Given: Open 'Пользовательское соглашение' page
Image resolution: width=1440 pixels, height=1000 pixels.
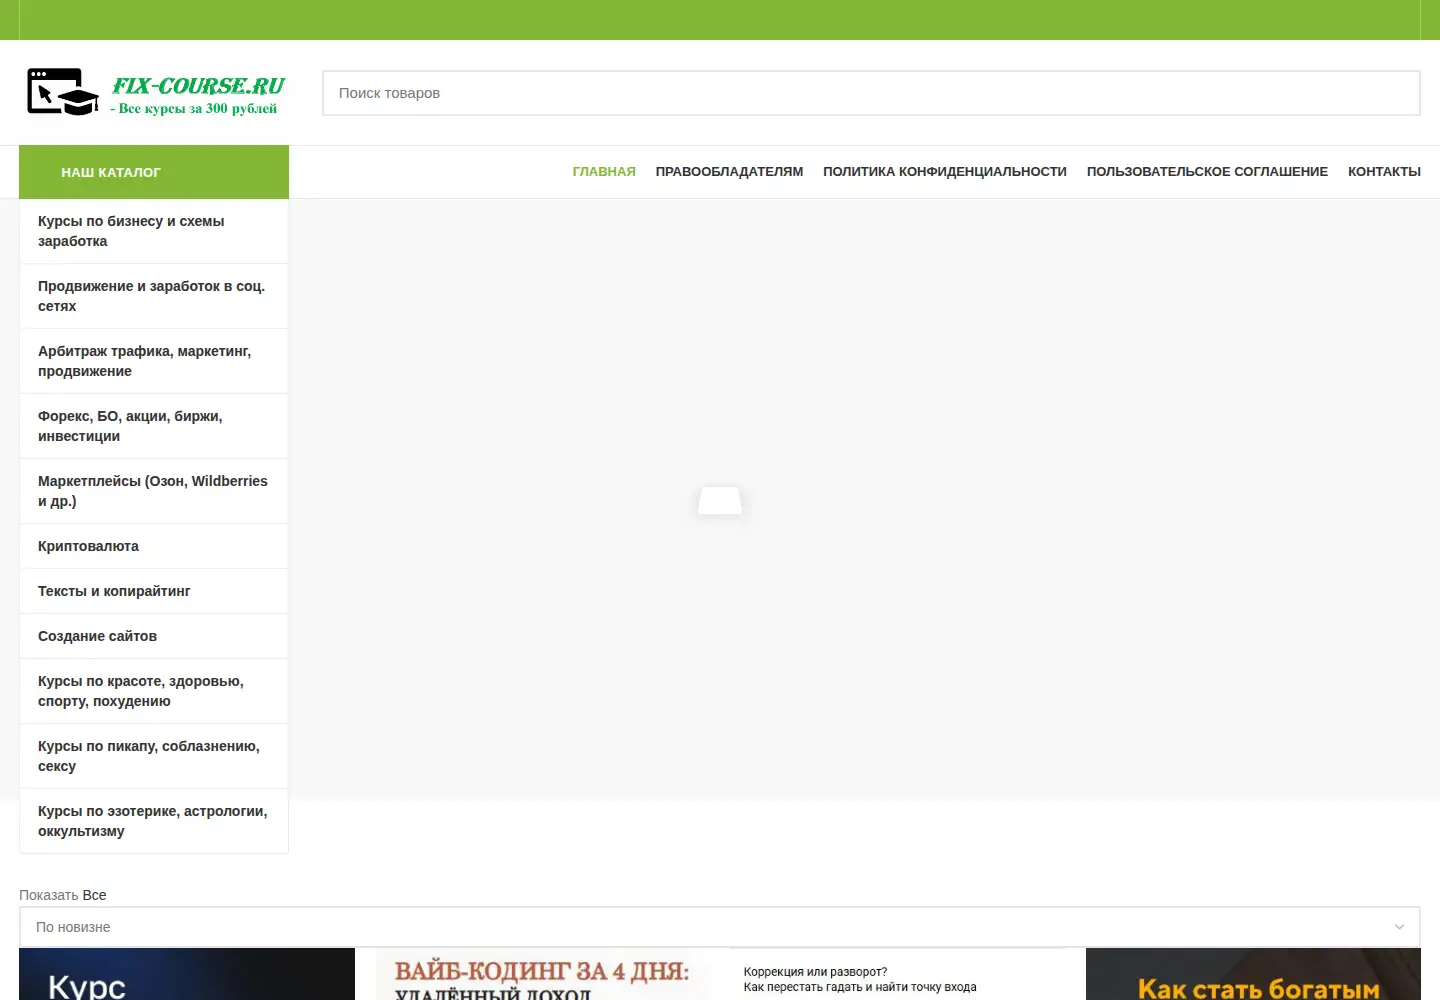Looking at the screenshot, I should tap(1207, 172).
